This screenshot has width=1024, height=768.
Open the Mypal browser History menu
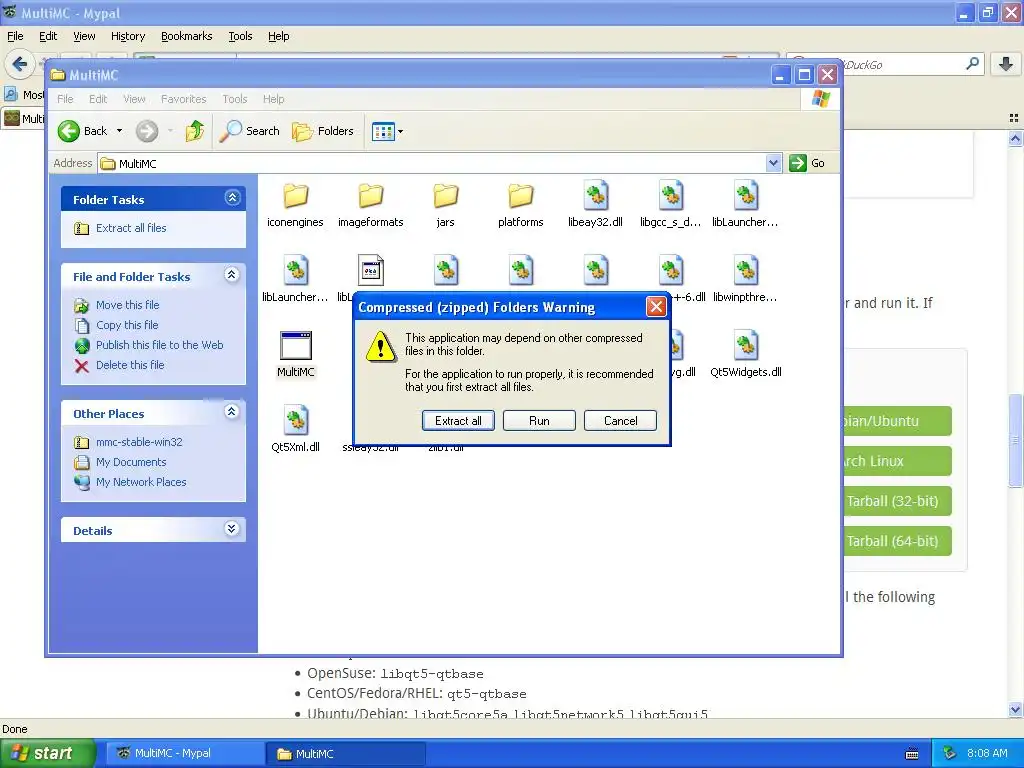pos(127,36)
